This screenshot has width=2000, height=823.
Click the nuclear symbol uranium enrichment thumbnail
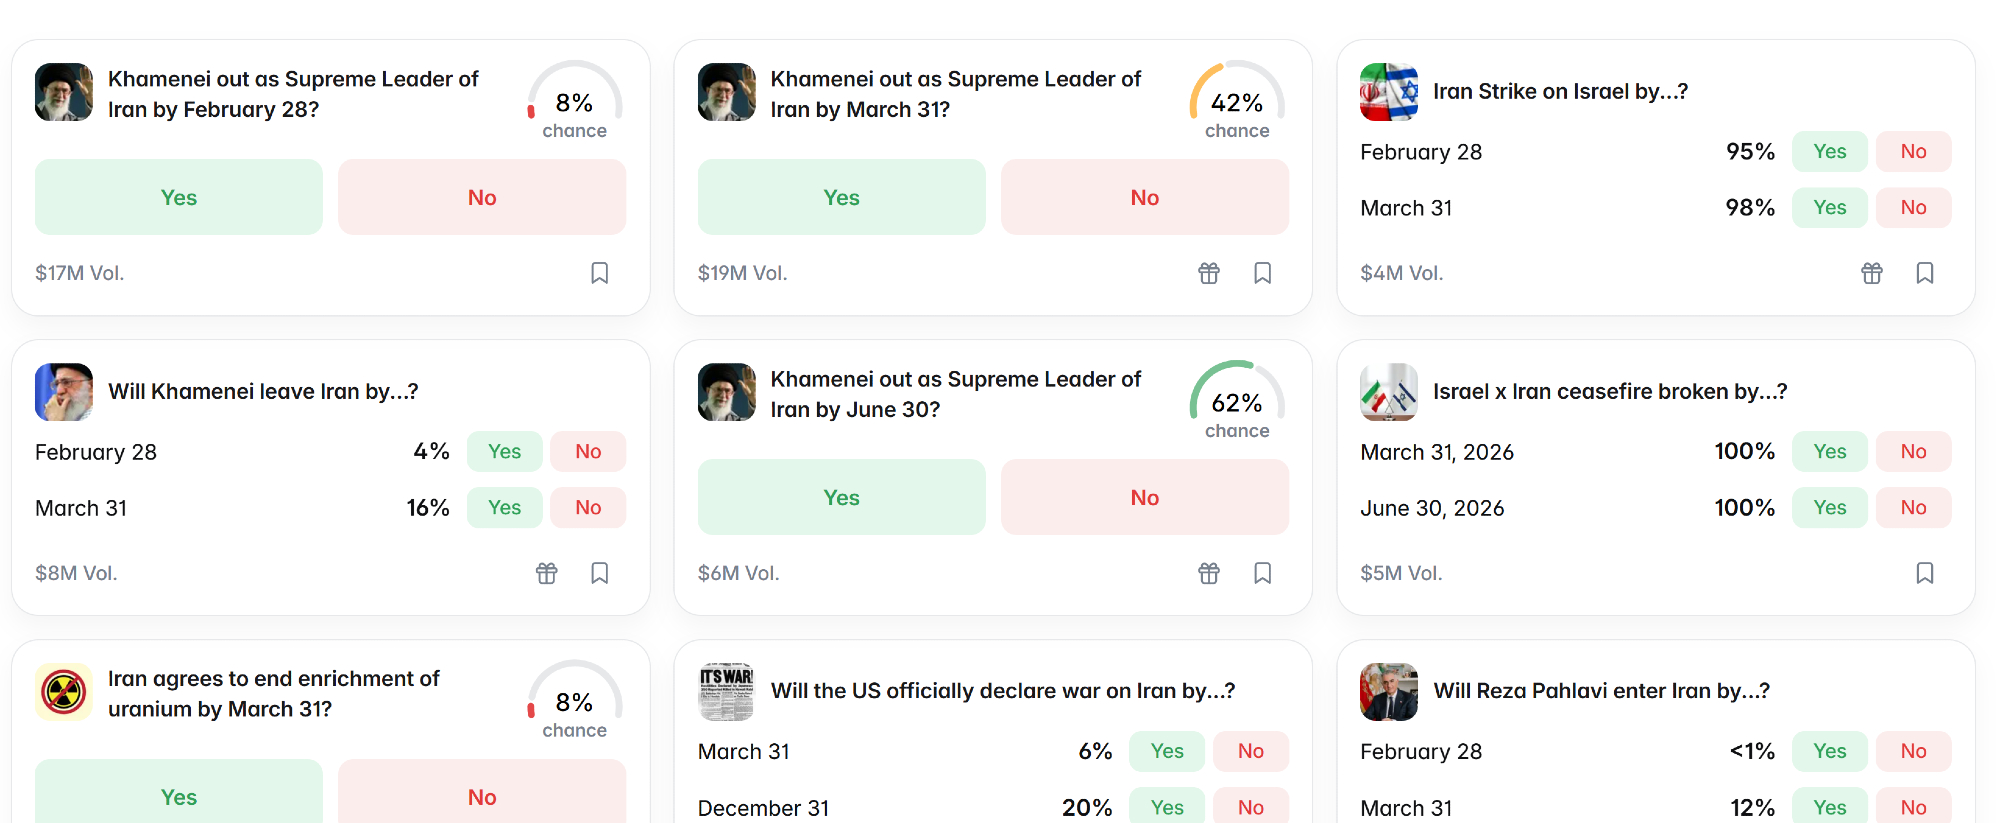64,692
